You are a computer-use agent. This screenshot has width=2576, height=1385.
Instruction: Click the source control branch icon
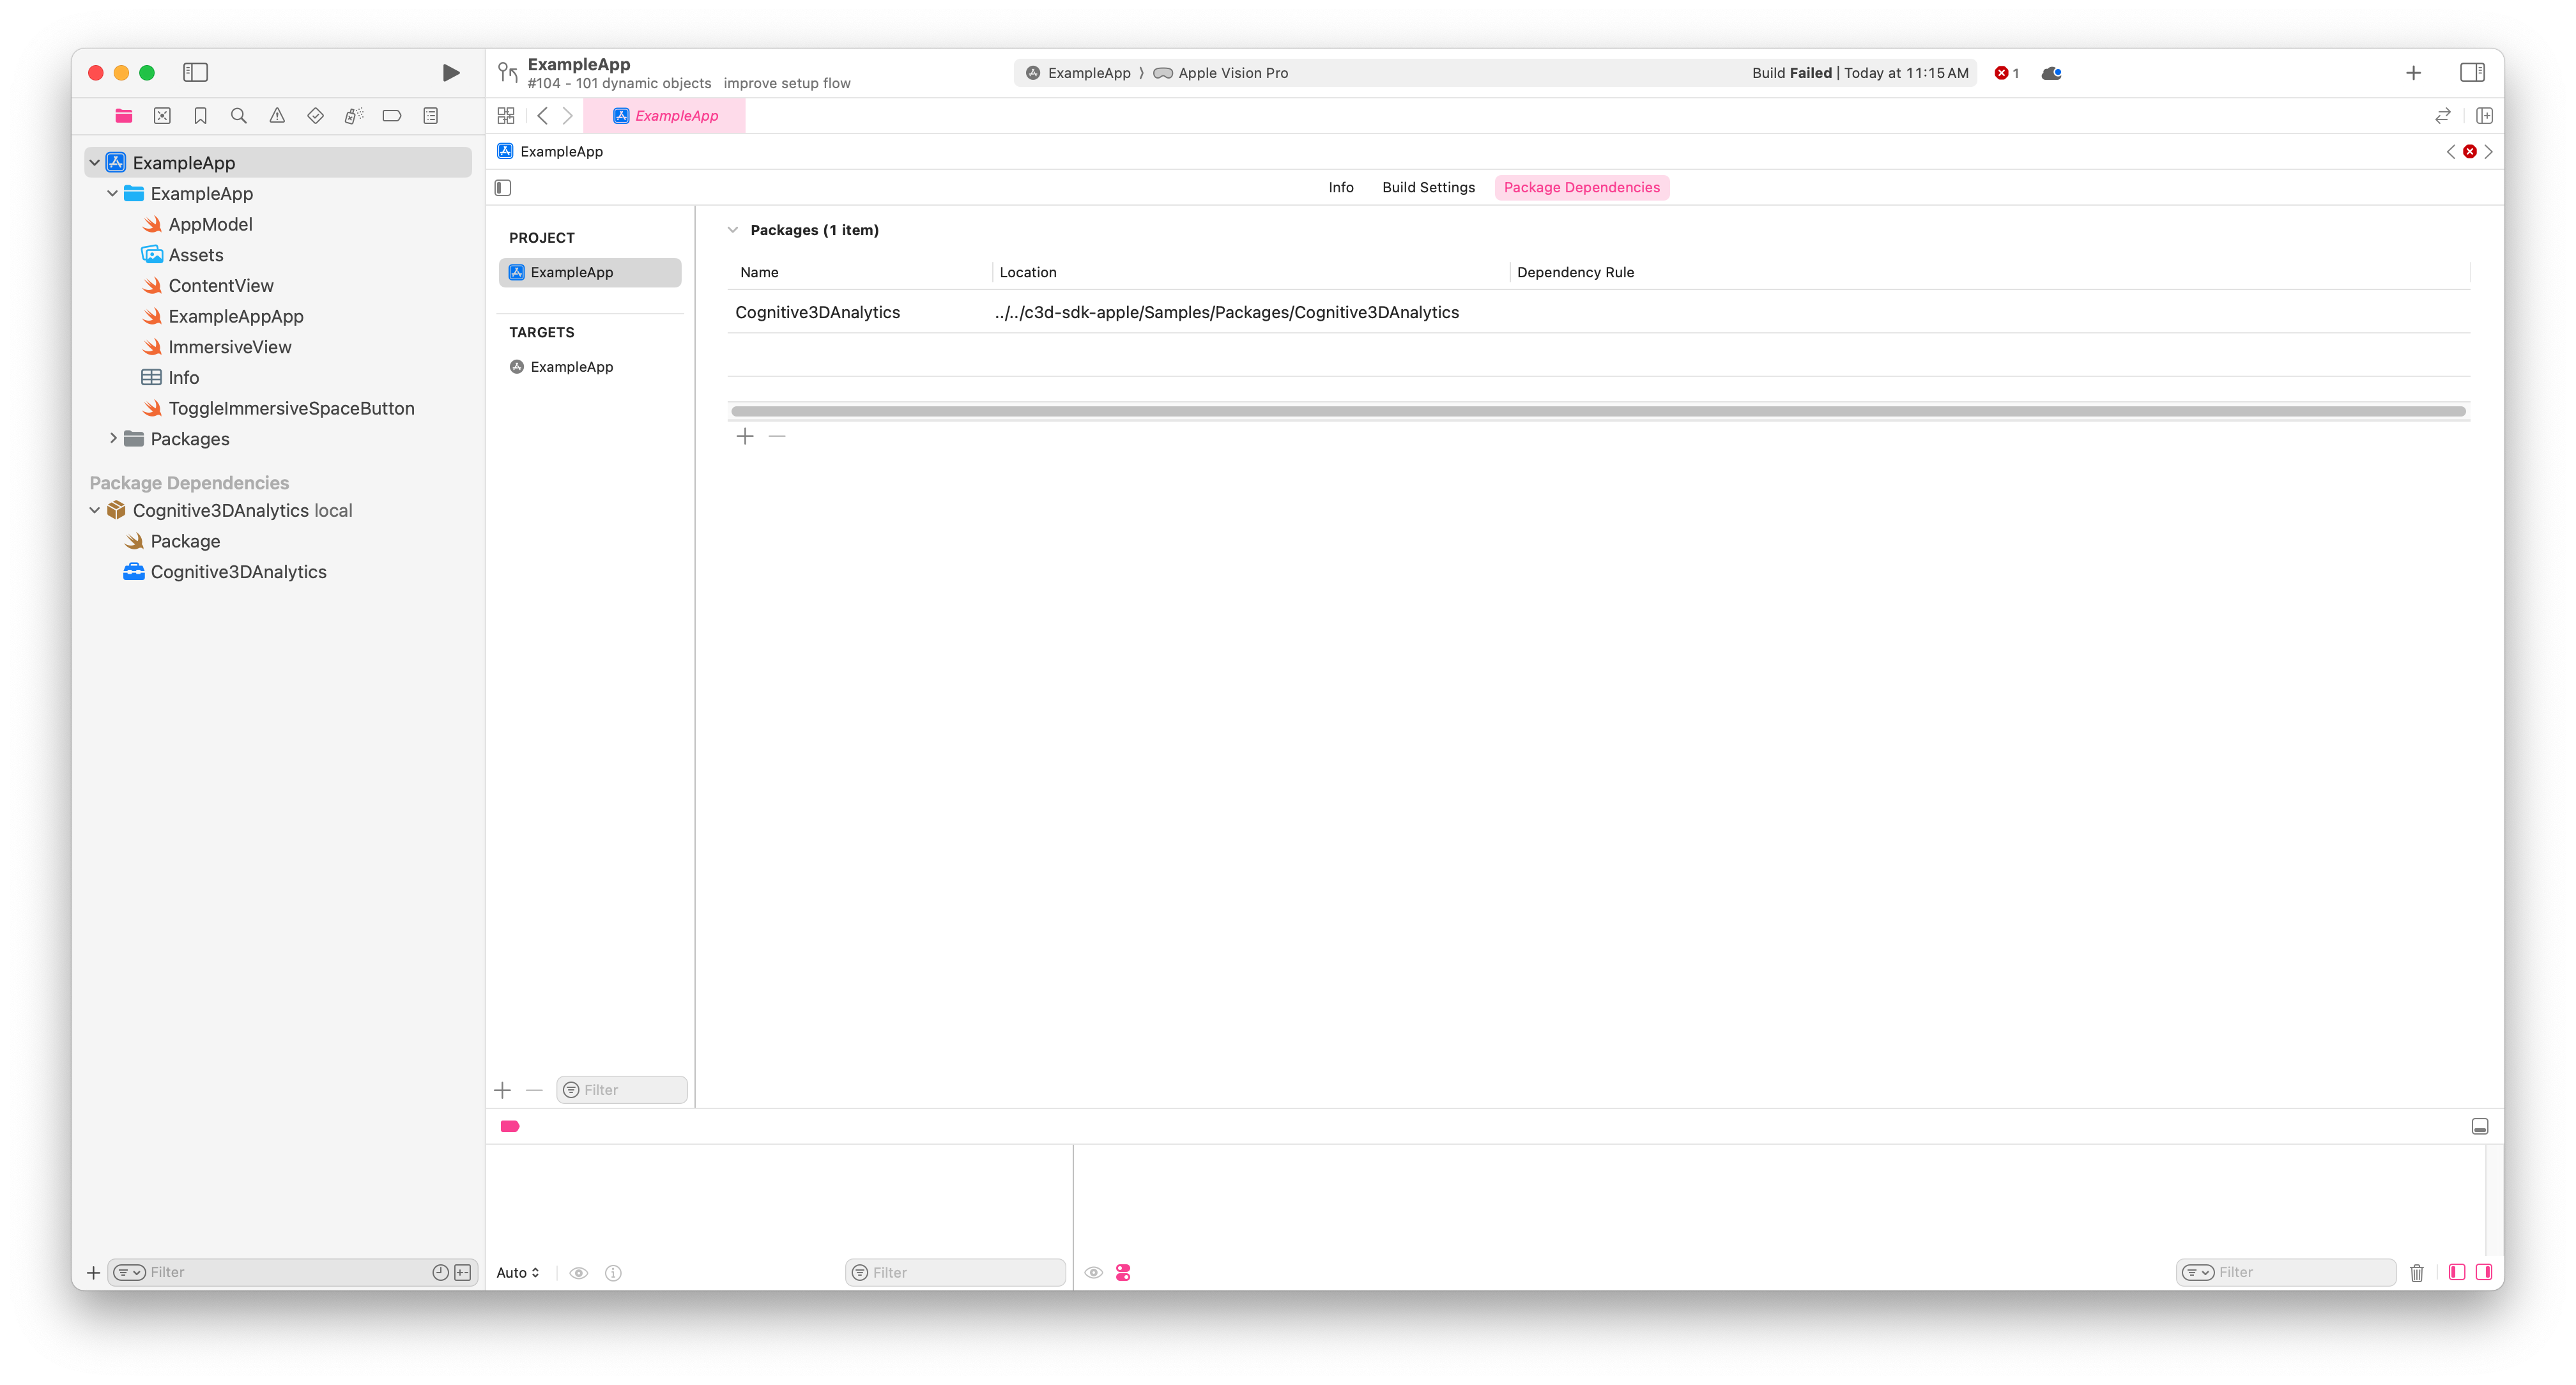pyautogui.click(x=508, y=73)
